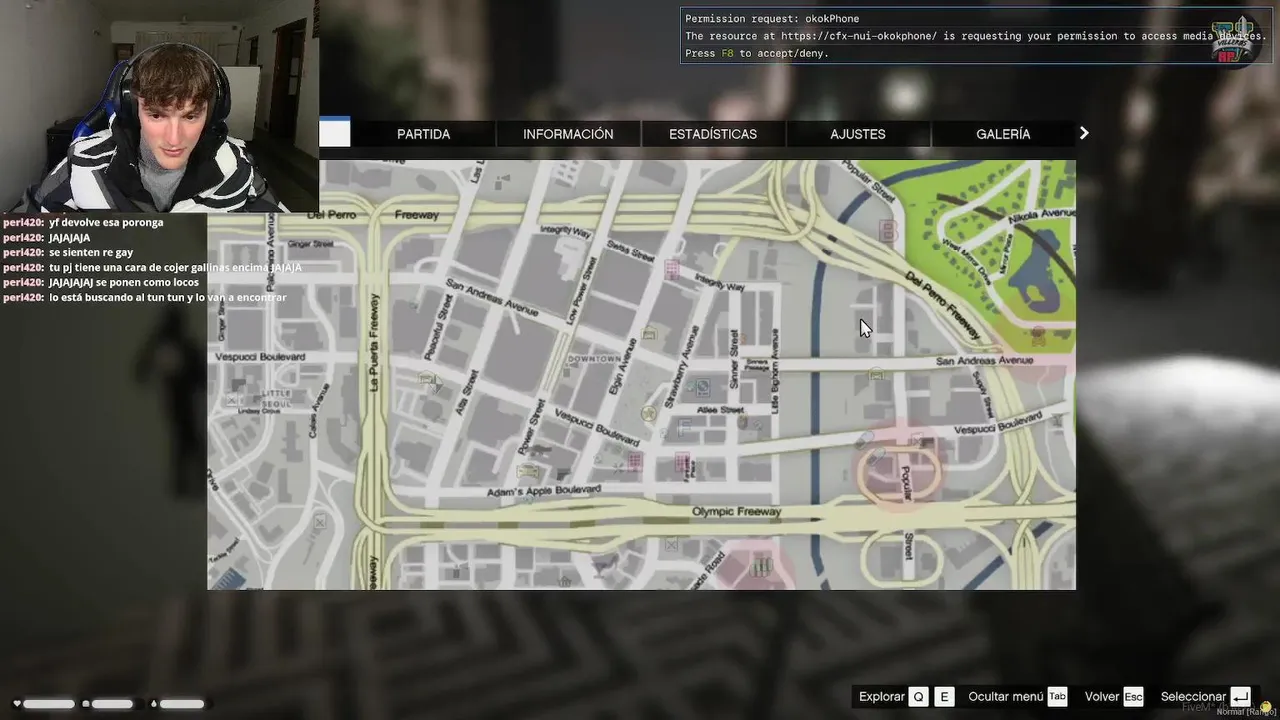Image resolution: width=1280 pixels, height=720 pixels.
Task: Click the pink building blip near Swiss Street
Action: coord(672,269)
